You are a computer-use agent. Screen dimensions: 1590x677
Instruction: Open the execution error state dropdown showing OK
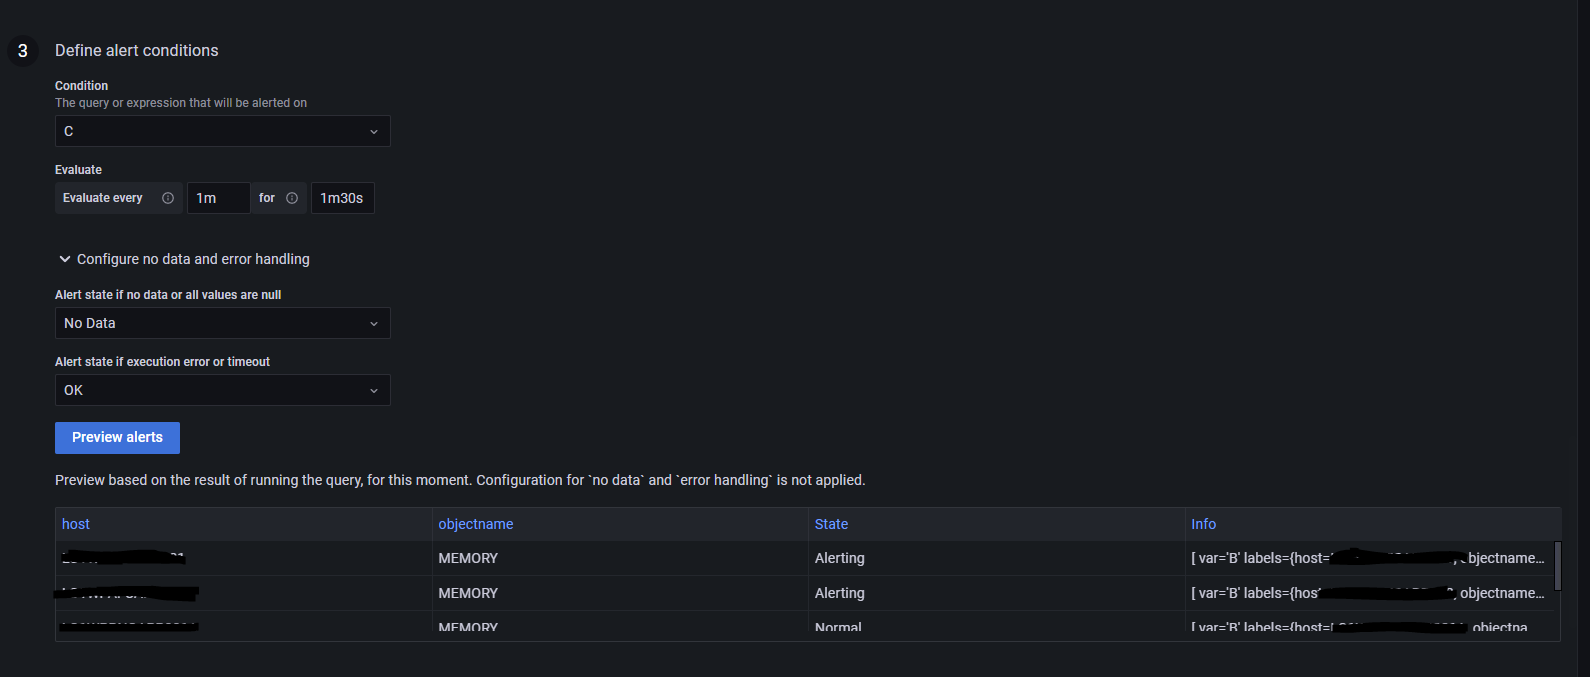222,390
